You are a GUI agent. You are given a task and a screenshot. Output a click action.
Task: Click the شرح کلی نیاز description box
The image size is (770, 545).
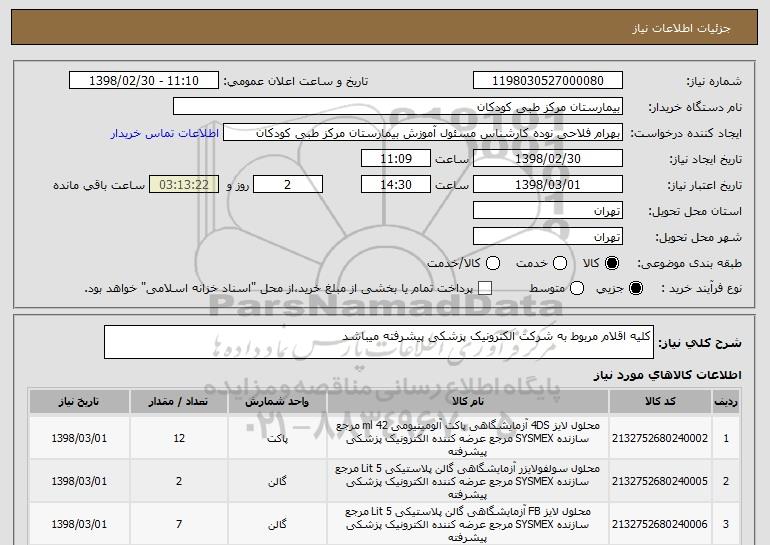tap(379, 342)
